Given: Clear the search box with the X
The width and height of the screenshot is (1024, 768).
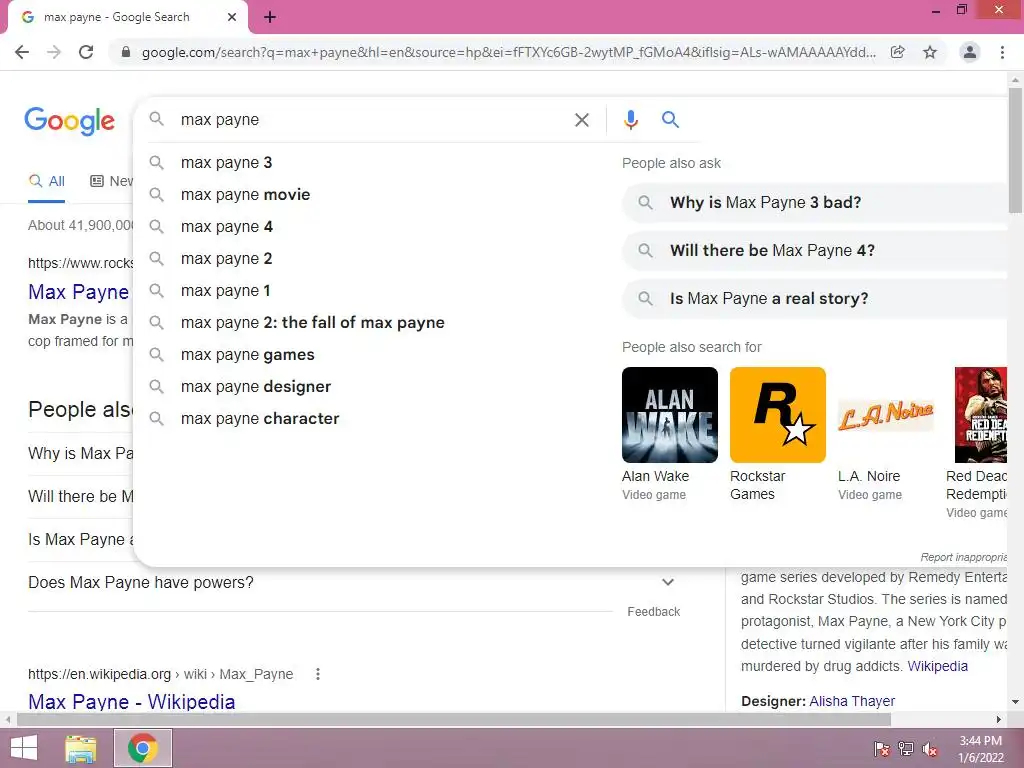Looking at the screenshot, I should (x=581, y=120).
